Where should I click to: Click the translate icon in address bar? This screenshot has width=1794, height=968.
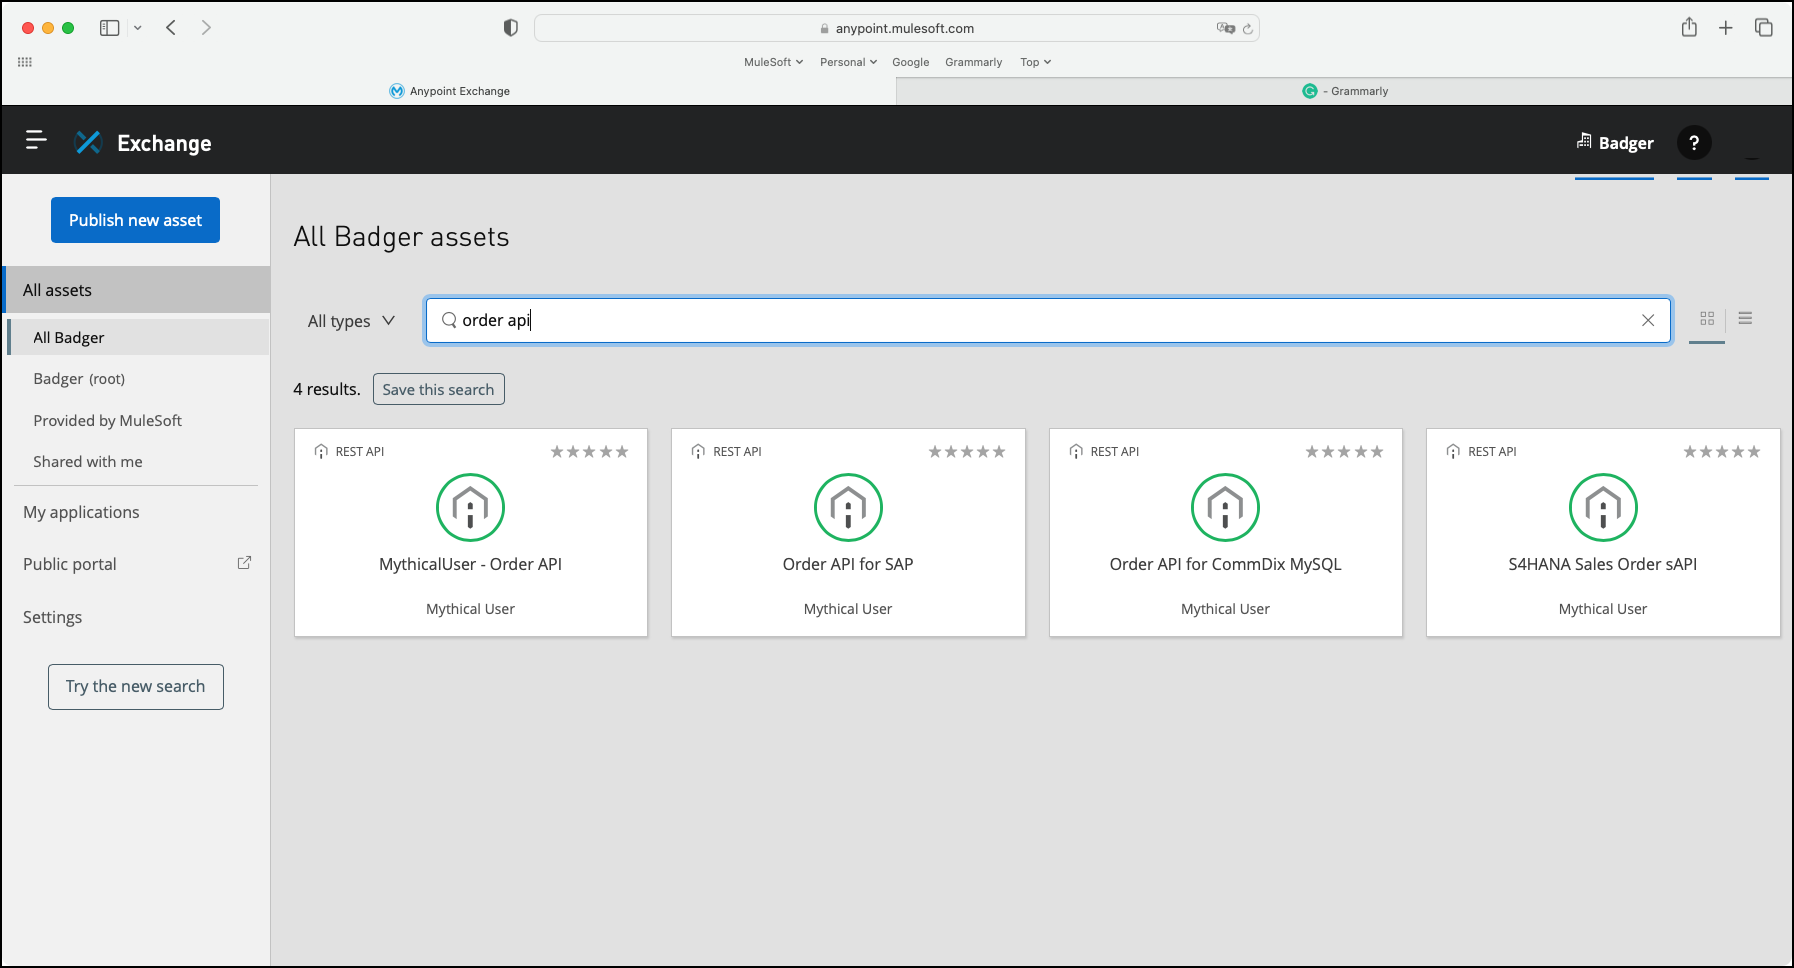(1225, 28)
